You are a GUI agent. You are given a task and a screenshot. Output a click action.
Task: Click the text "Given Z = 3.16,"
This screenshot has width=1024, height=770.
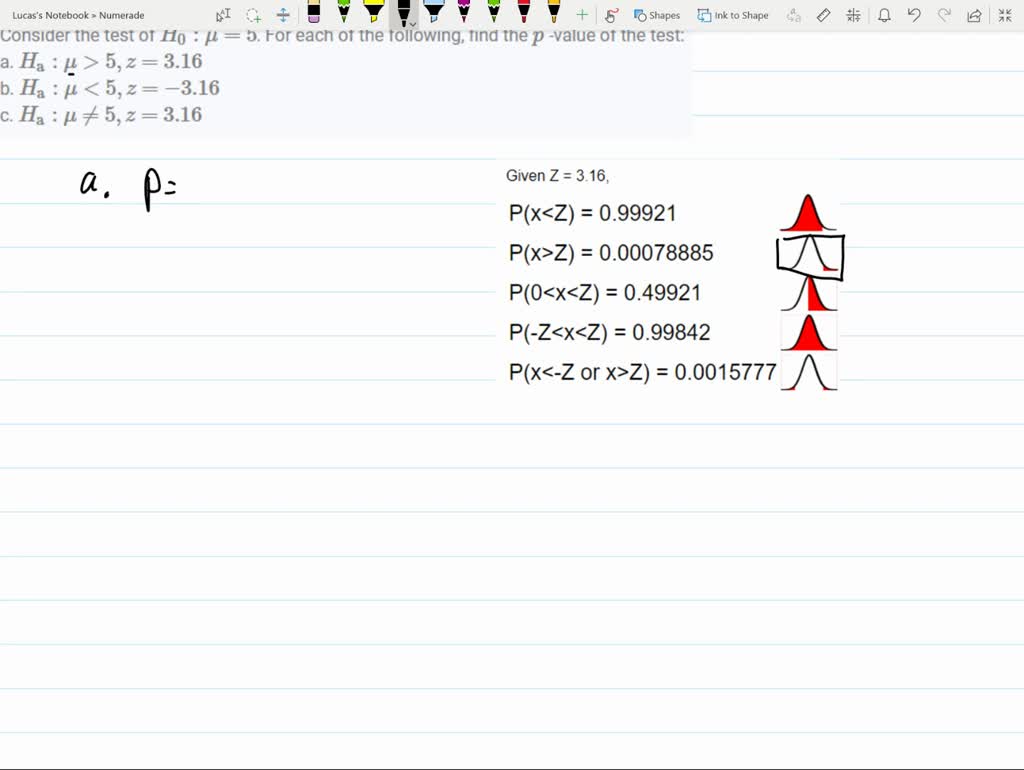[557, 176]
